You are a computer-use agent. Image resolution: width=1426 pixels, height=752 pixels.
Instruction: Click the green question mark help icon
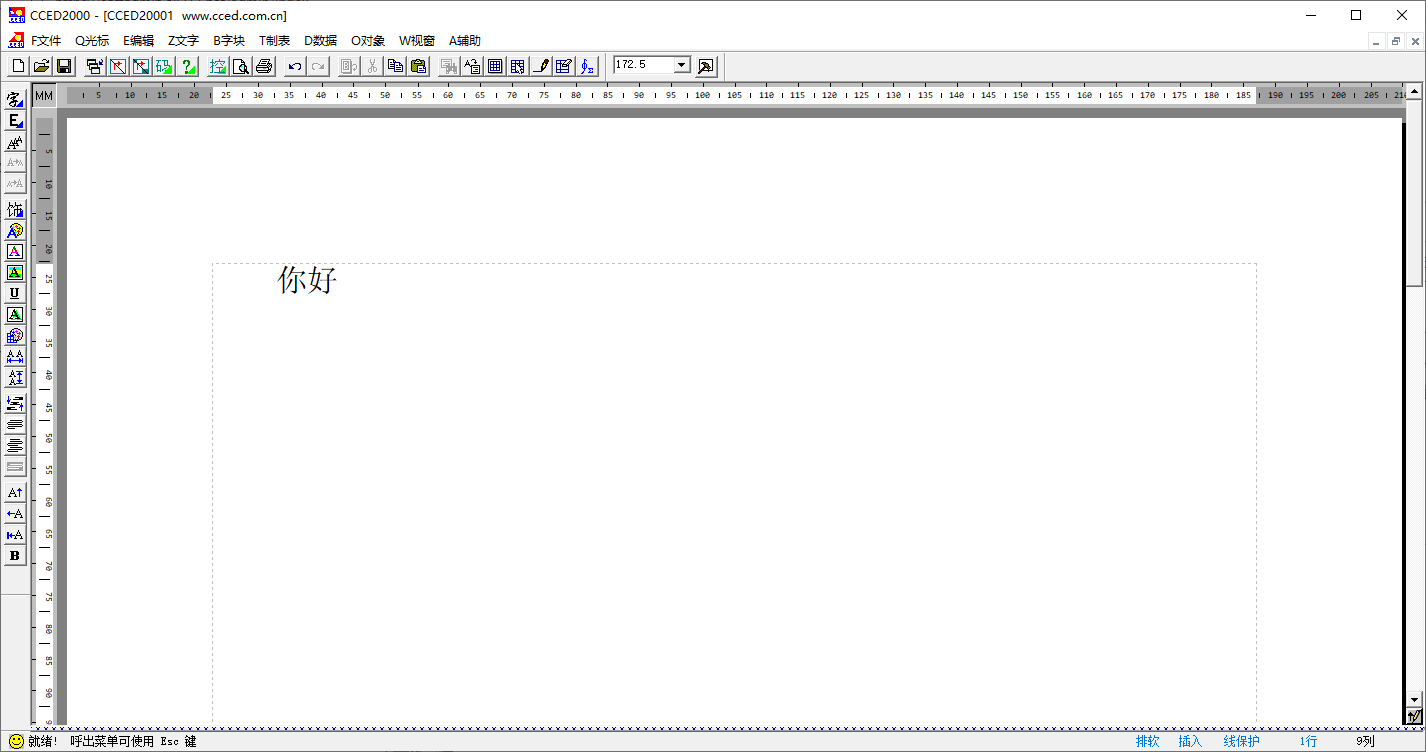click(188, 66)
